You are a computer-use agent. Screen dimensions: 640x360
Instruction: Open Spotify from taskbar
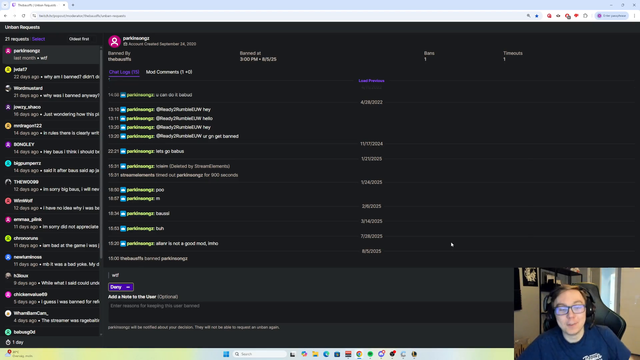point(370,354)
